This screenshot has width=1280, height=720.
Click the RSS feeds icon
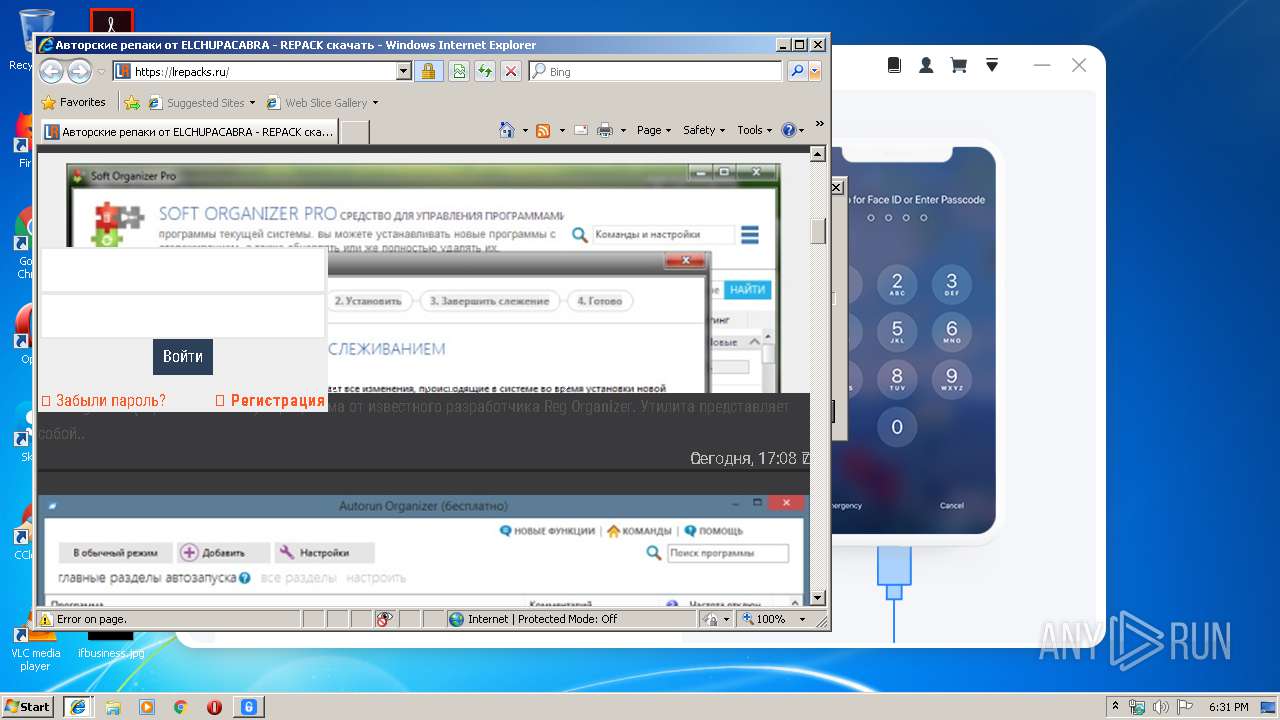point(543,130)
